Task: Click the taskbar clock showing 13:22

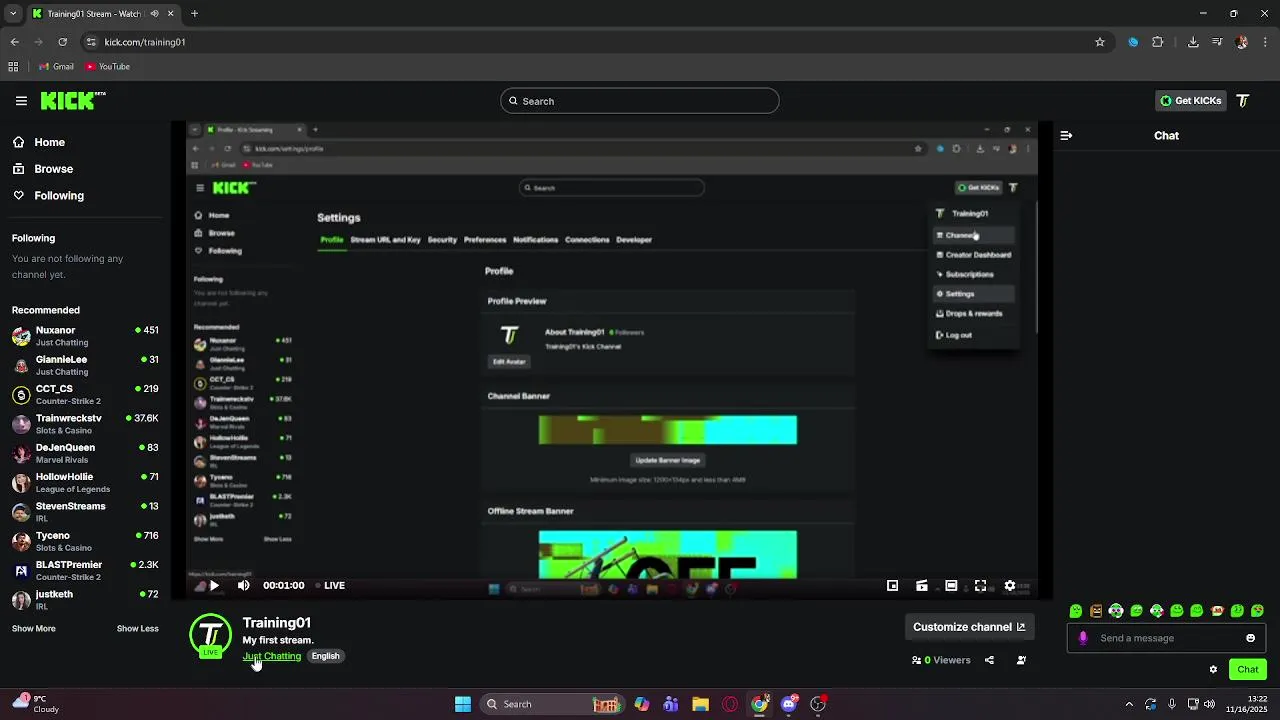Action: pyautogui.click(x=1247, y=704)
